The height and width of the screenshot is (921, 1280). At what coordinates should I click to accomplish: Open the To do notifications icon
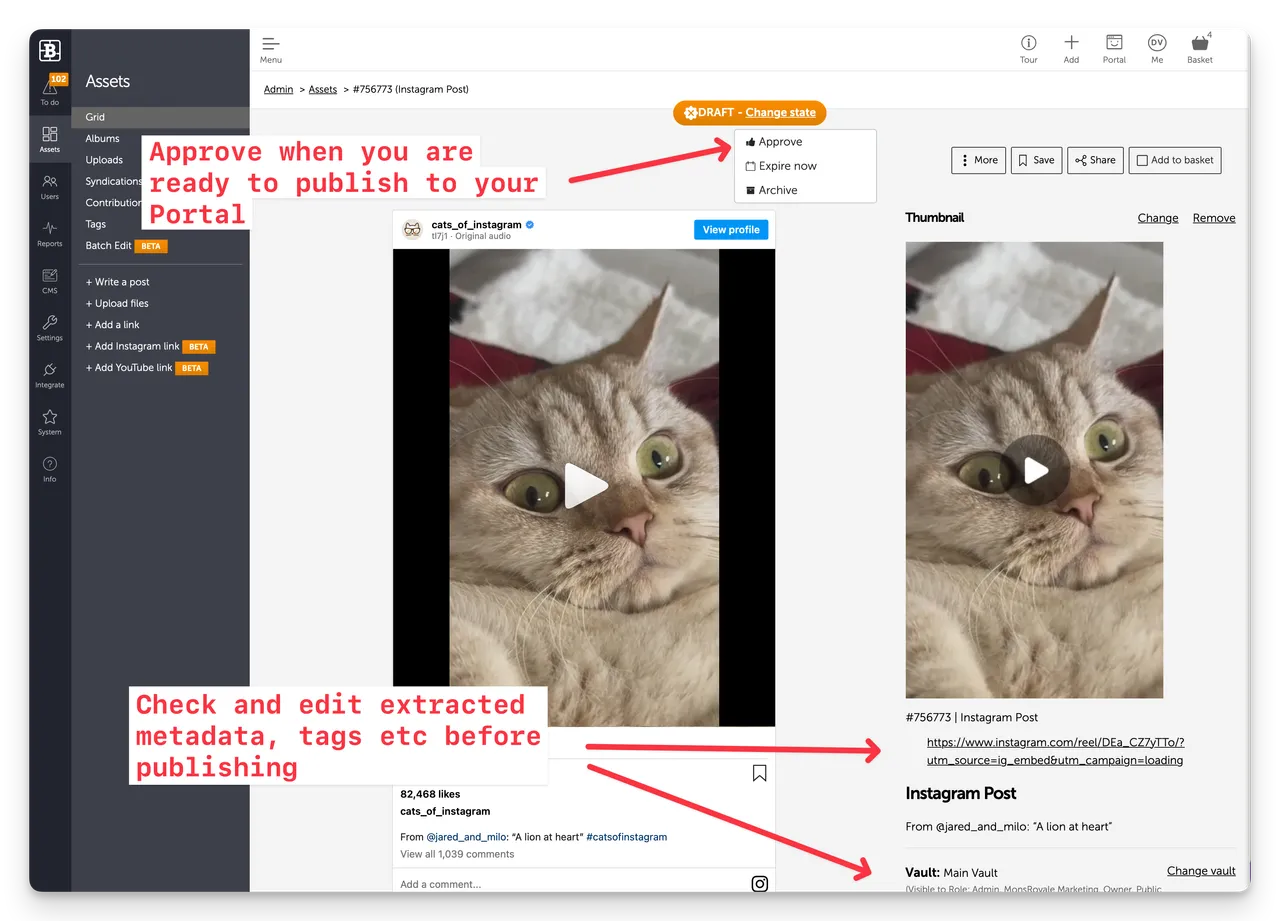click(x=50, y=90)
